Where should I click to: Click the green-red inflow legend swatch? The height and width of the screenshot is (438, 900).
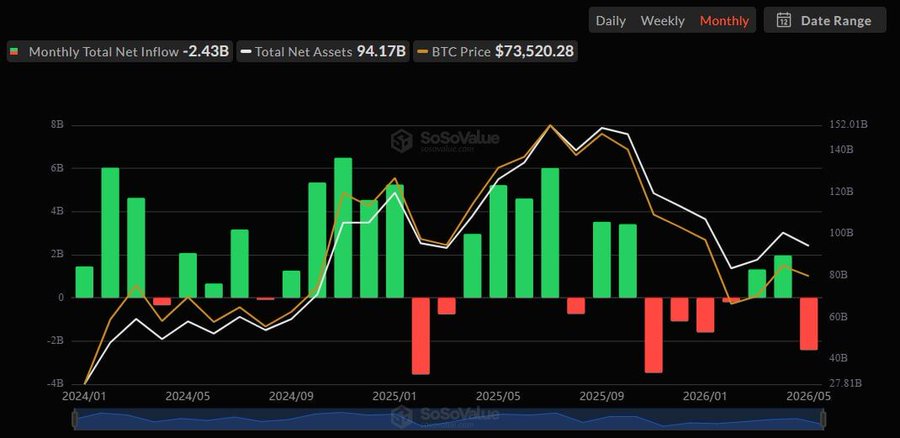coord(15,52)
